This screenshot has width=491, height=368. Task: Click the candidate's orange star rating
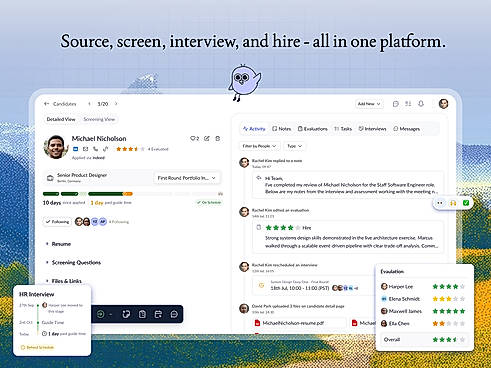click(x=130, y=149)
